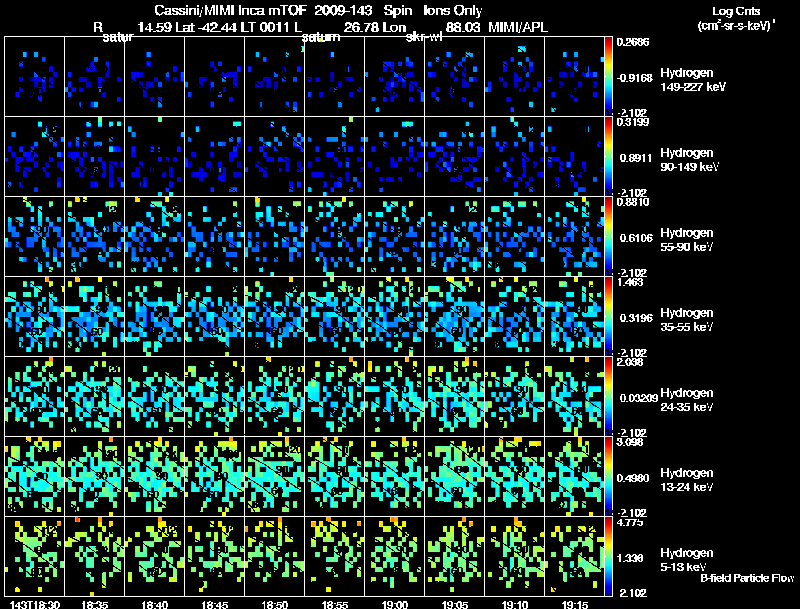
Task: Select the Hydrogen 90-149 keV panel at 18:35
Action: coord(94,156)
